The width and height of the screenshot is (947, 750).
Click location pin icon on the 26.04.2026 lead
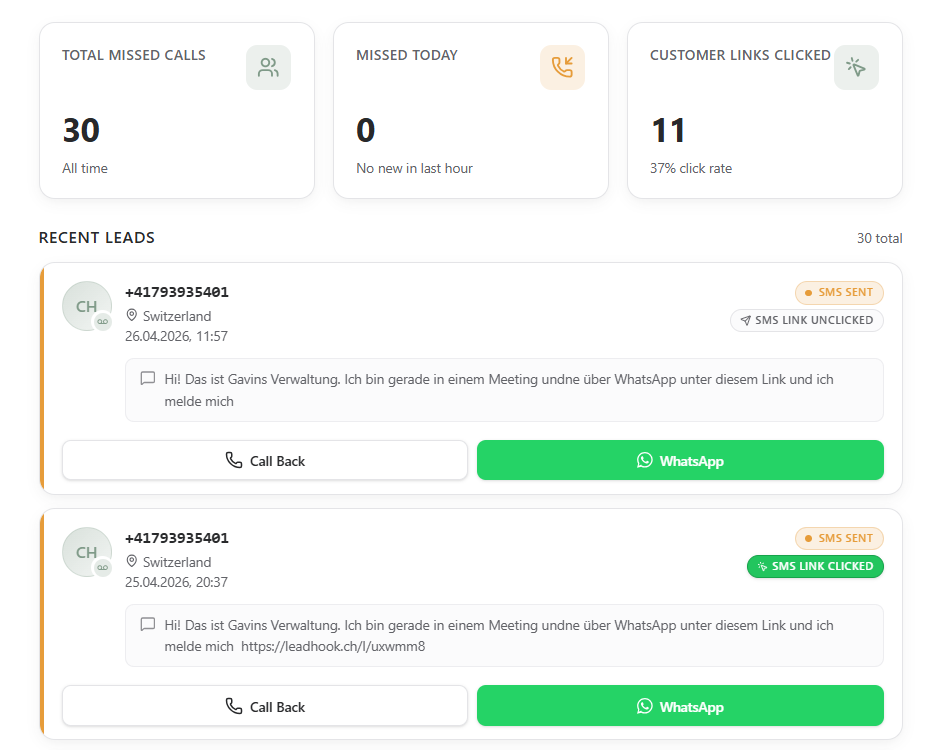(x=132, y=315)
